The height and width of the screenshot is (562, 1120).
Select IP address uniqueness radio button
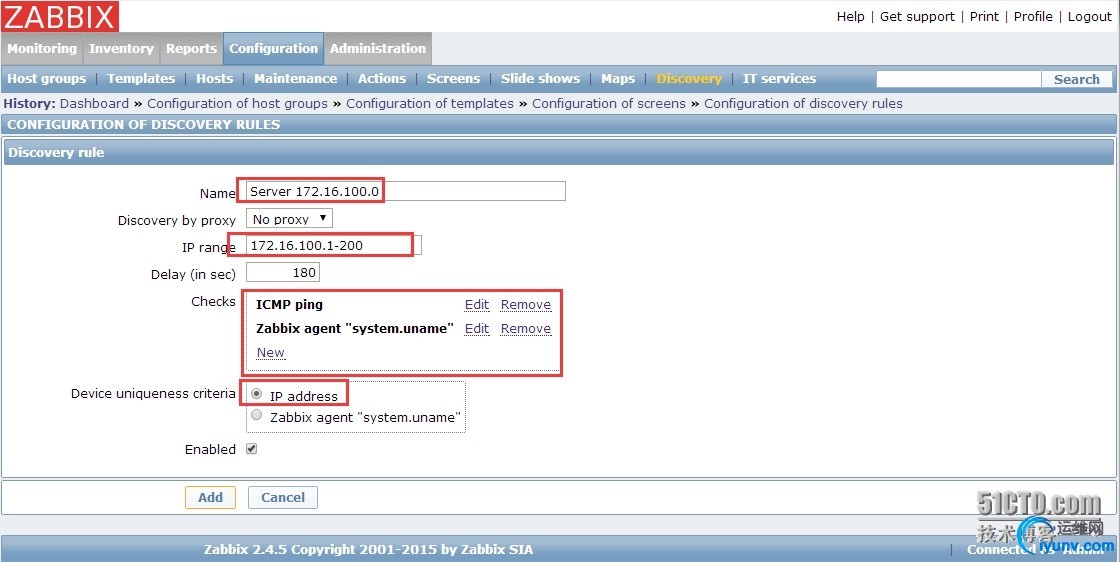coord(256,394)
